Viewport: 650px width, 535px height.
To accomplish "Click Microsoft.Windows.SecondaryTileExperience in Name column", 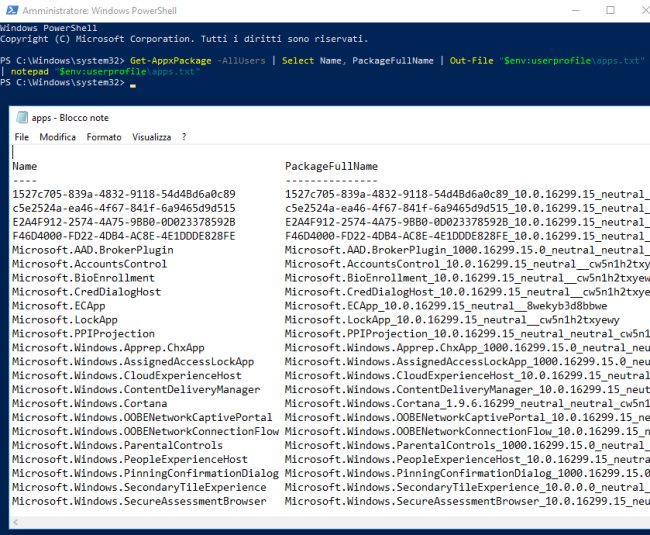I will click(139, 487).
